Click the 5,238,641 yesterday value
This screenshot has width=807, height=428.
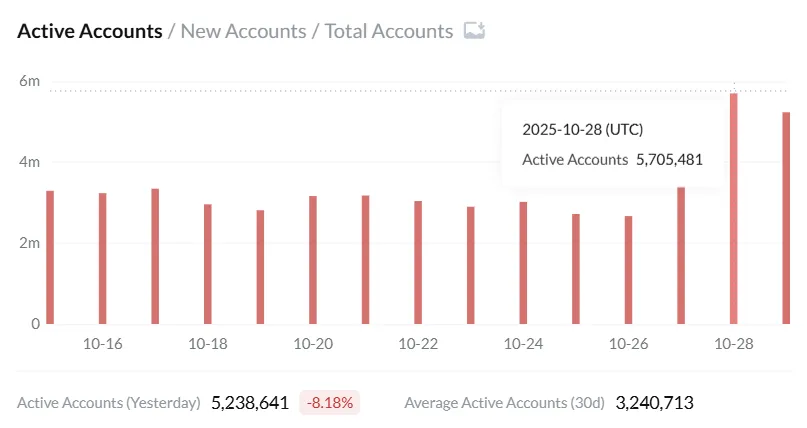click(250, 403)
